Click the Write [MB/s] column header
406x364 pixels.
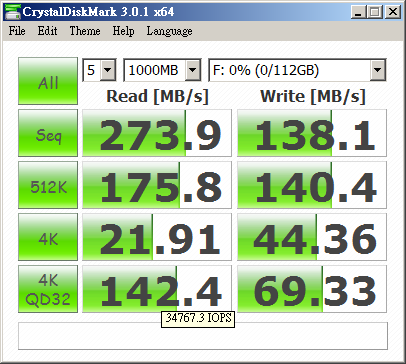(x=313, y=96)
